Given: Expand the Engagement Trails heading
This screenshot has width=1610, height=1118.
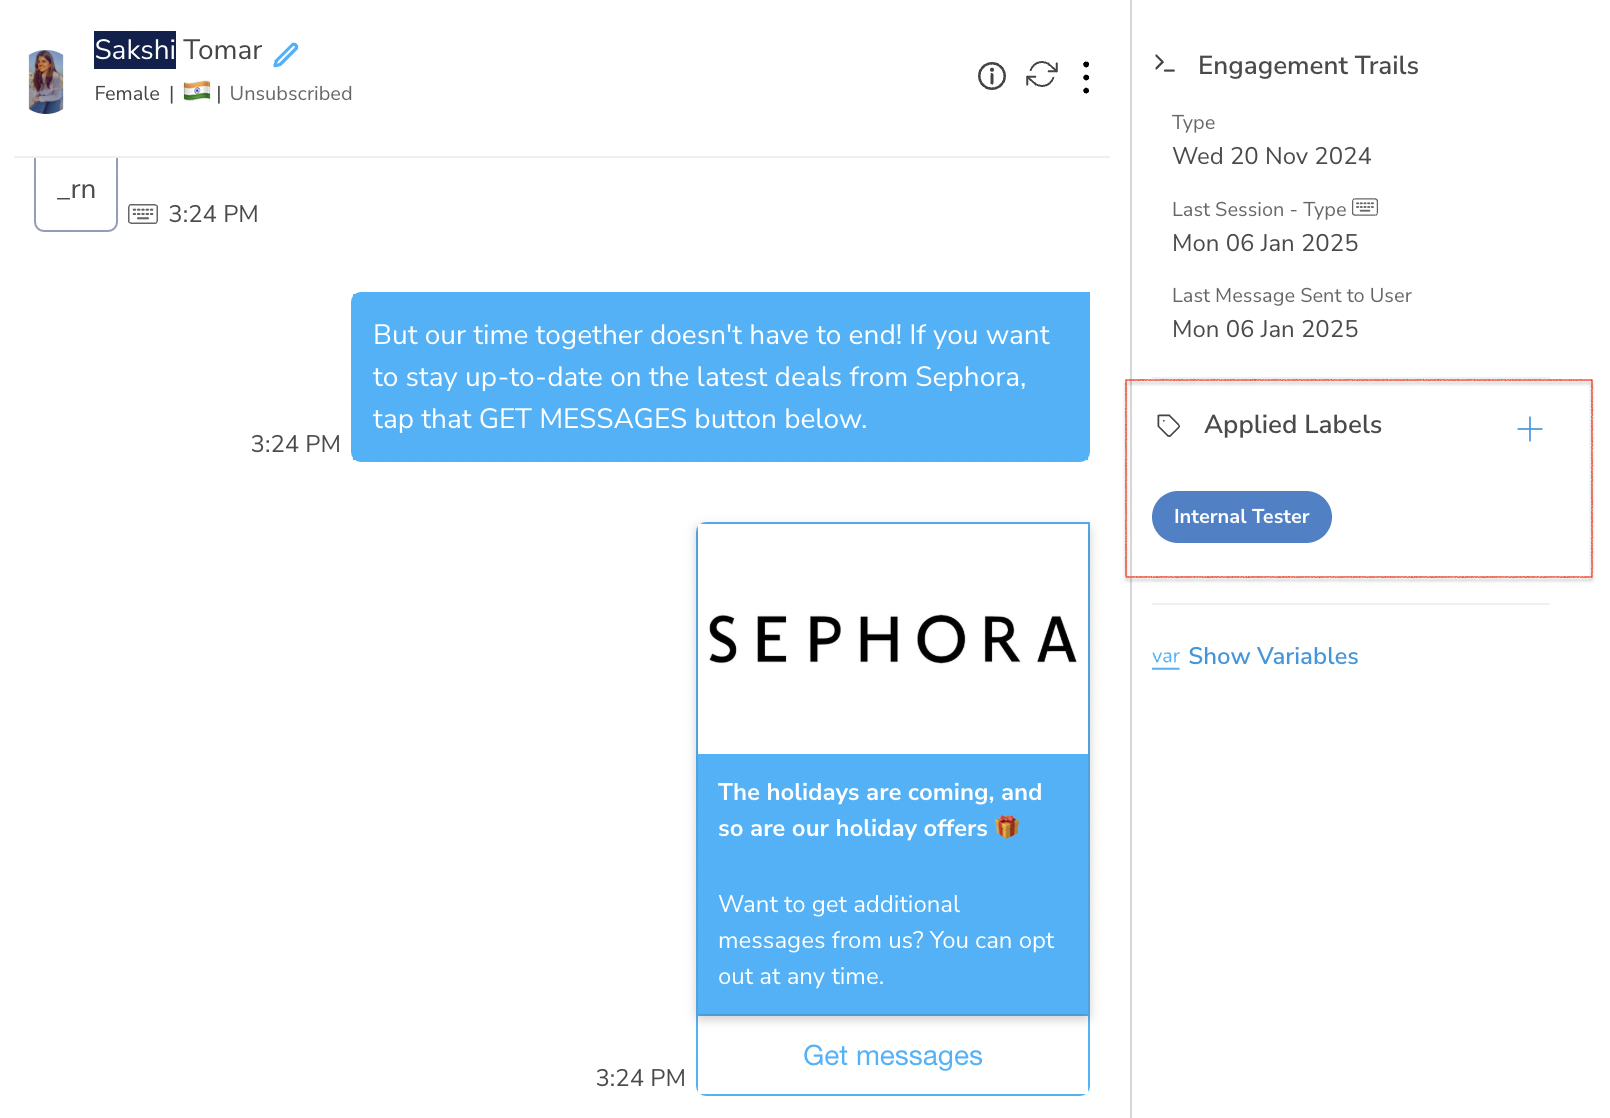Looking at the screenshot, I should click(x=1308, y=65).
